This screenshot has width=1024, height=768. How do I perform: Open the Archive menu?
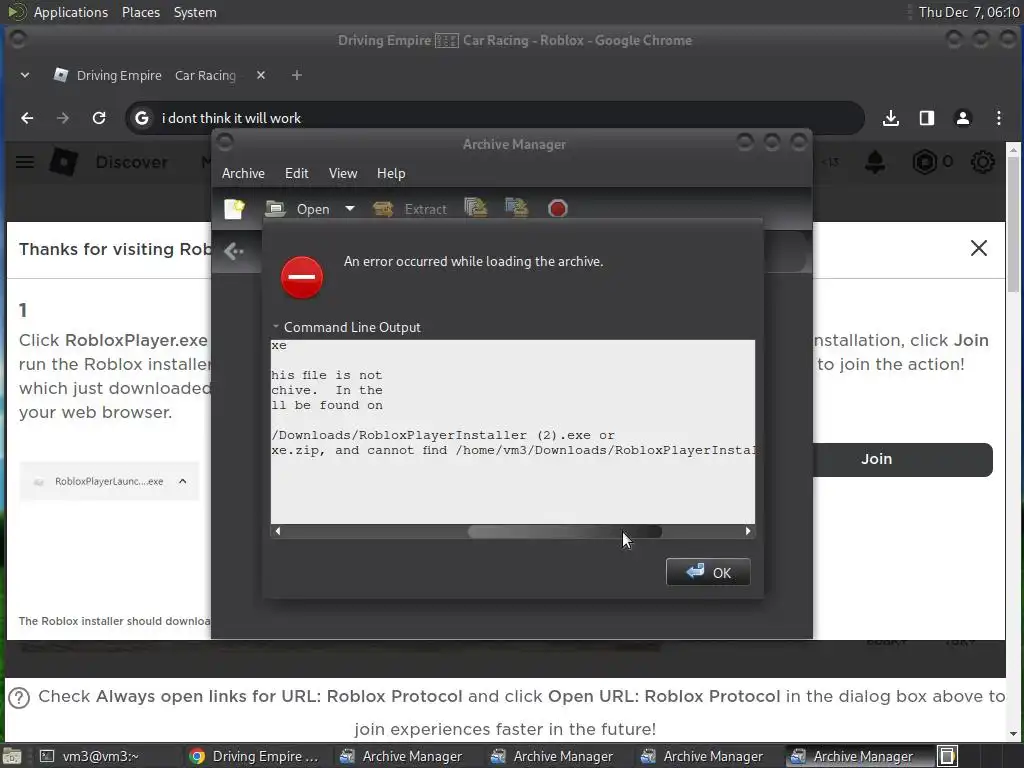243,173
